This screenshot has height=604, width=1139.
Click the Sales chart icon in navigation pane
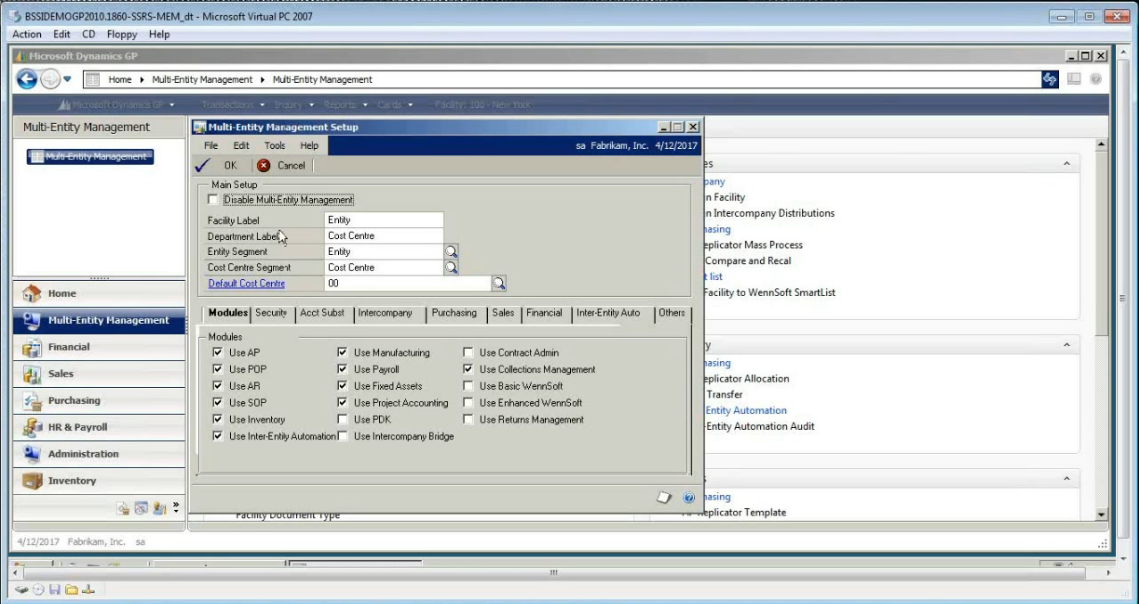31,374
